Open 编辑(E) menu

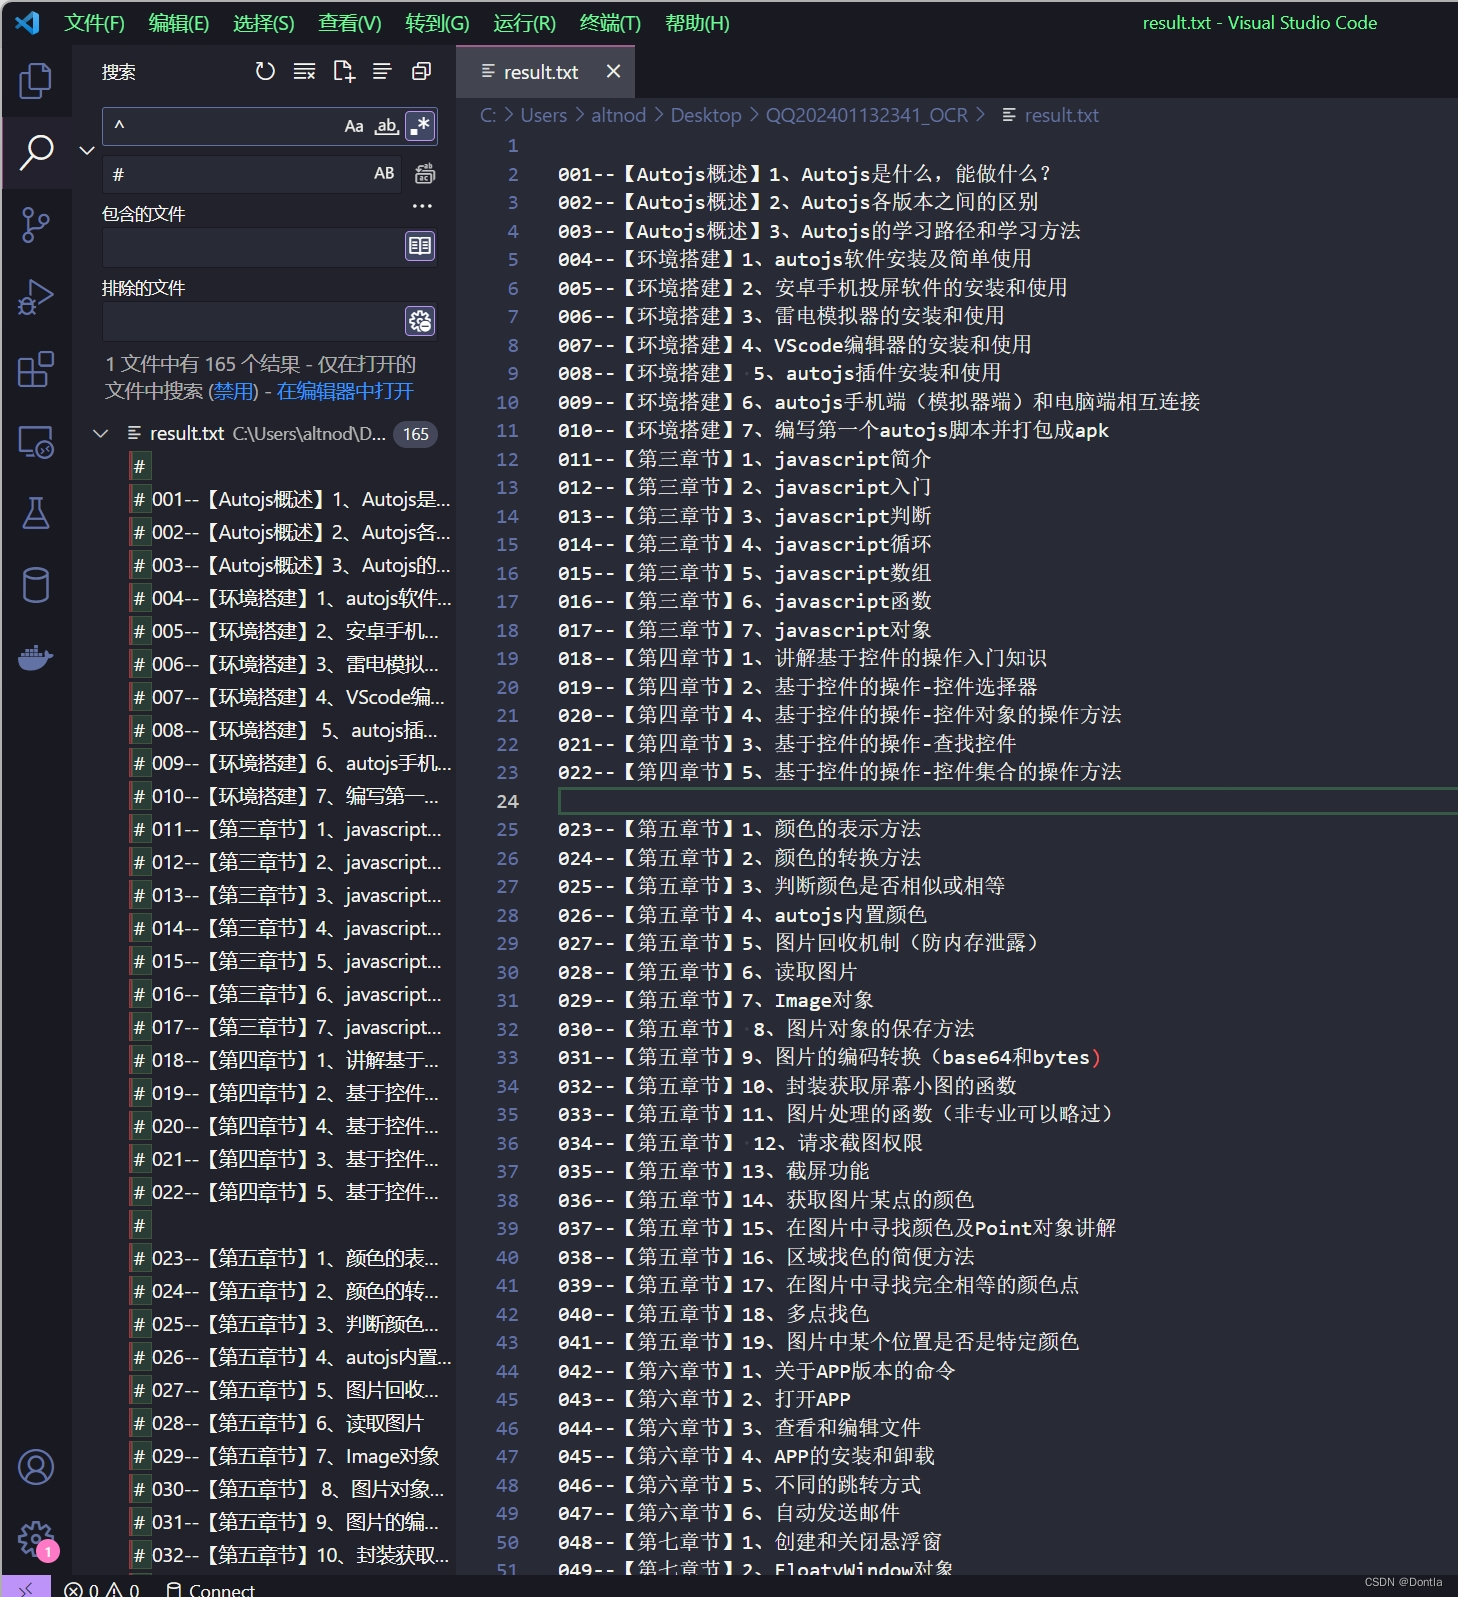click(179, 23)
